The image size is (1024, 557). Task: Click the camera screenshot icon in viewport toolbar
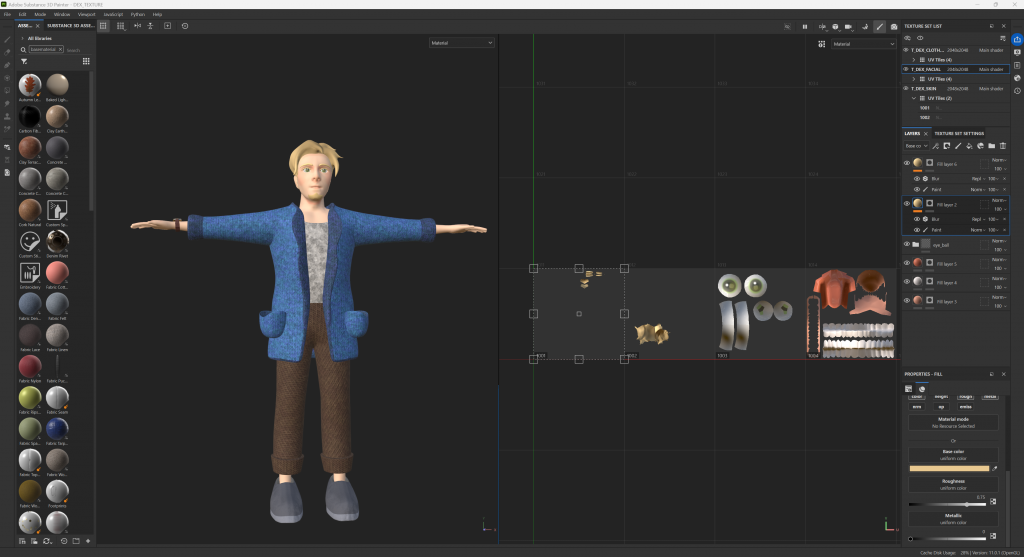click(893, 26)
